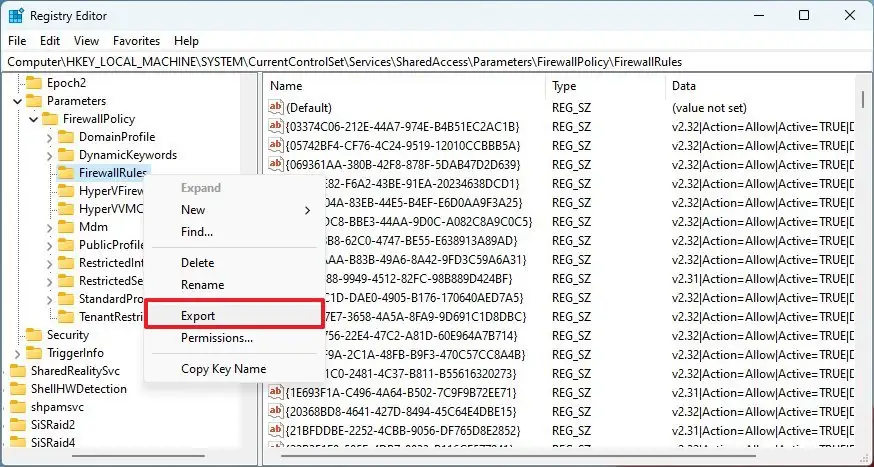Viewport: 874px width, 467px height.
Task: Collapse the FirewallPolicy tree node
Action: pos(33,119)
